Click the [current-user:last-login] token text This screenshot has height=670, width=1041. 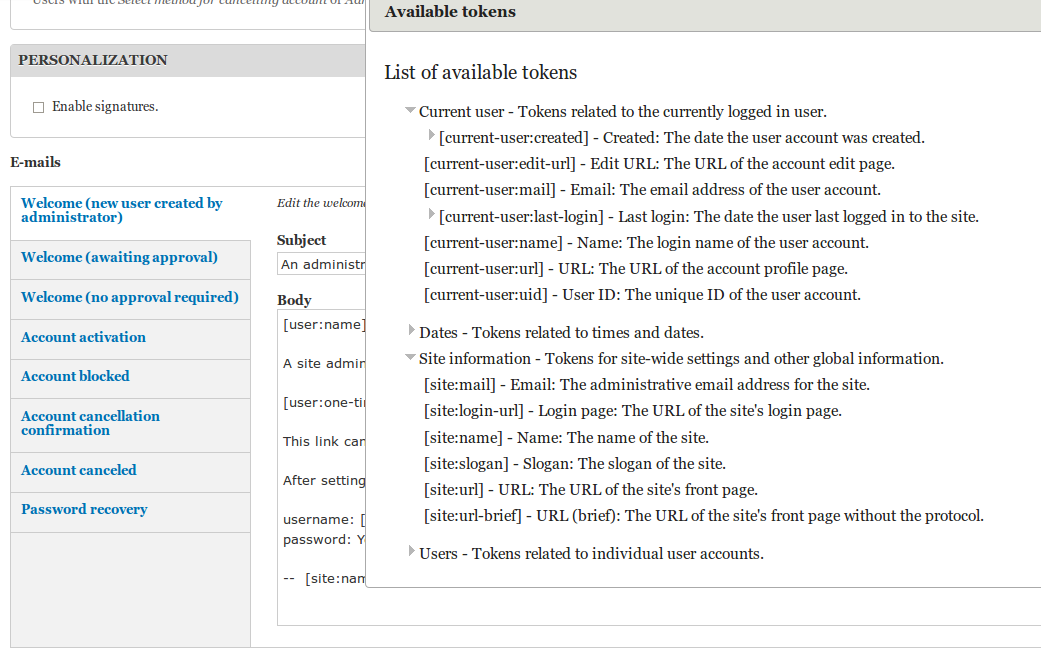click(x=521, y=217)
